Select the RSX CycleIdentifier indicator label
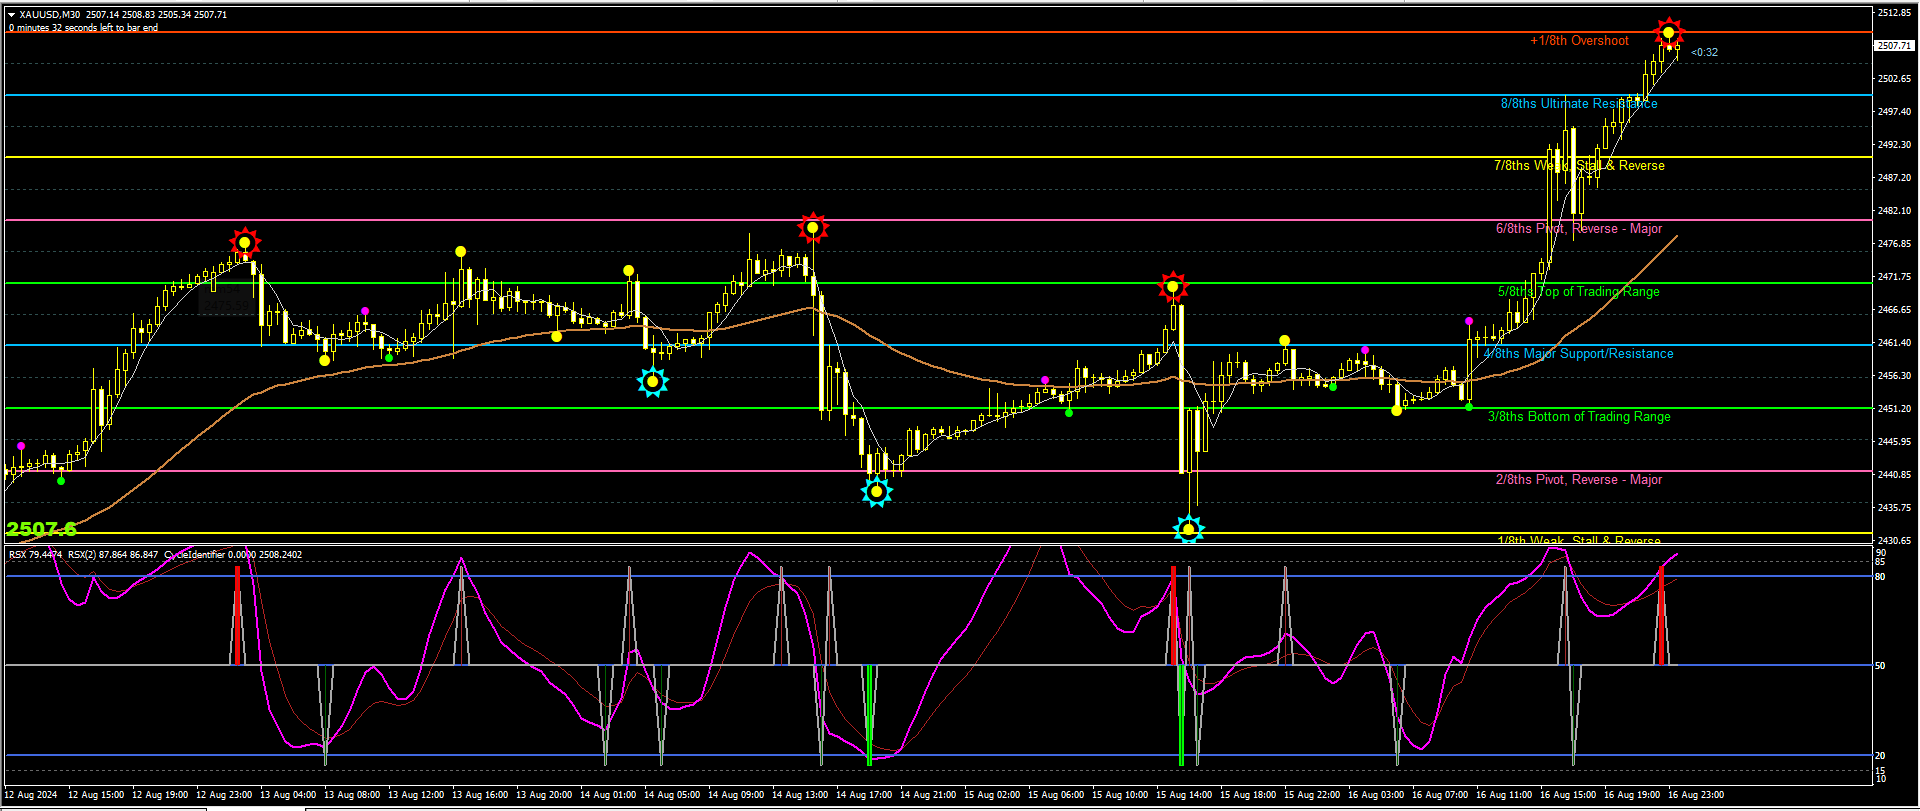Image resolution: width=1920 pixels, height=811 pixels. (x=155, y=555)
